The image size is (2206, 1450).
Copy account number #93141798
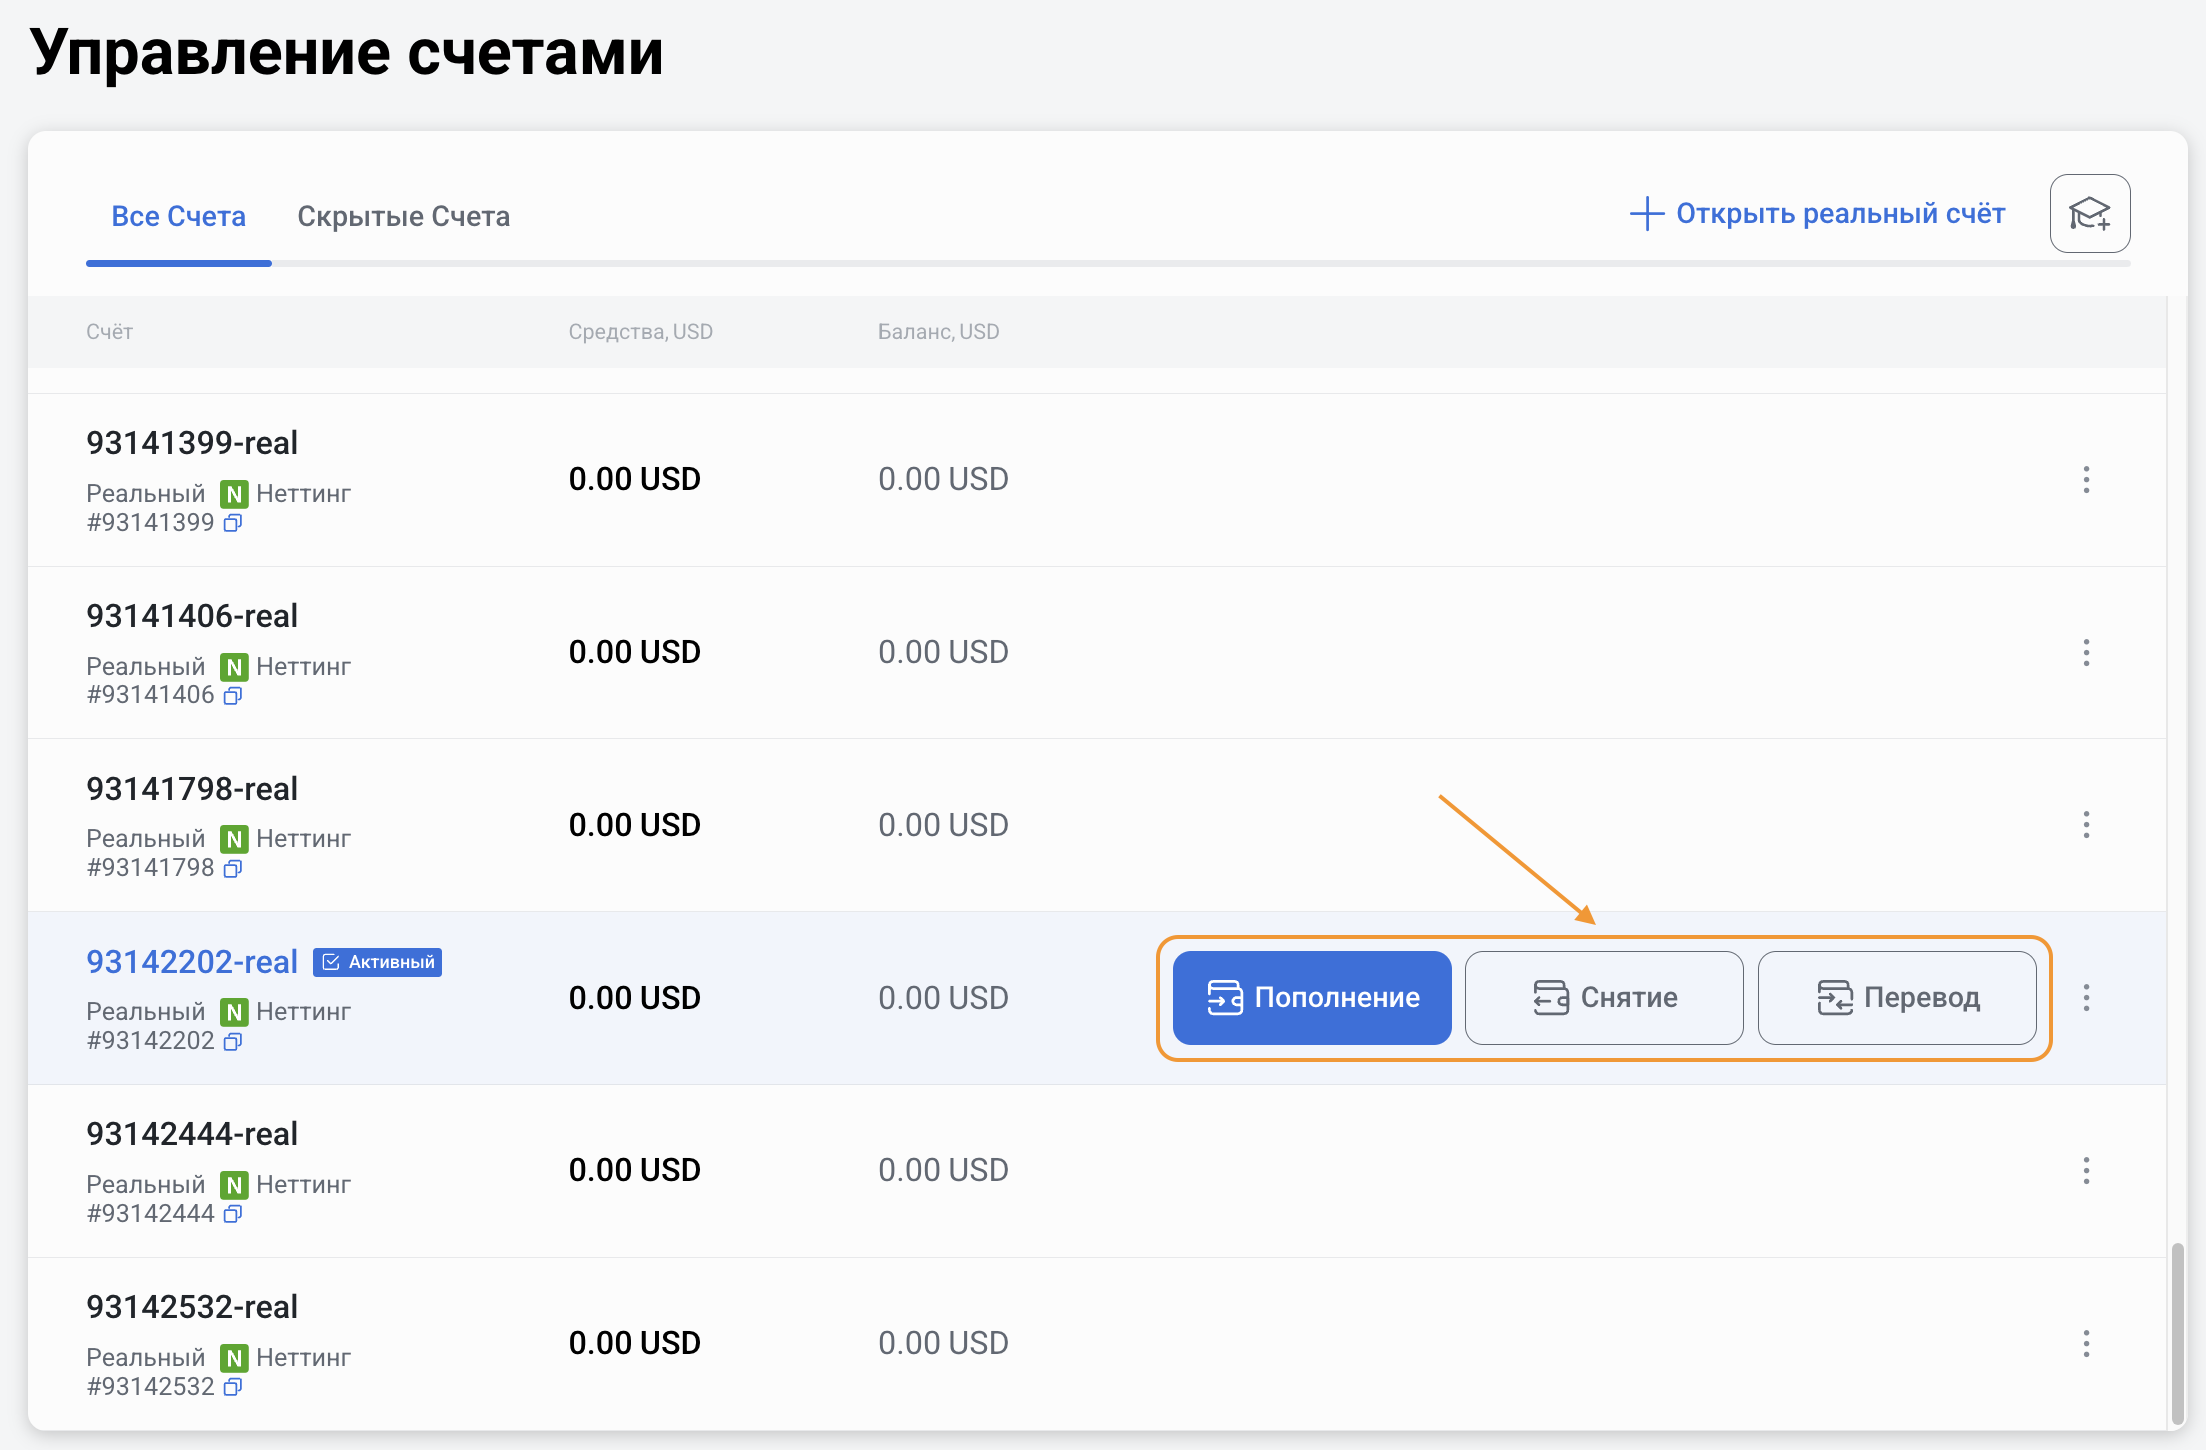233,868
